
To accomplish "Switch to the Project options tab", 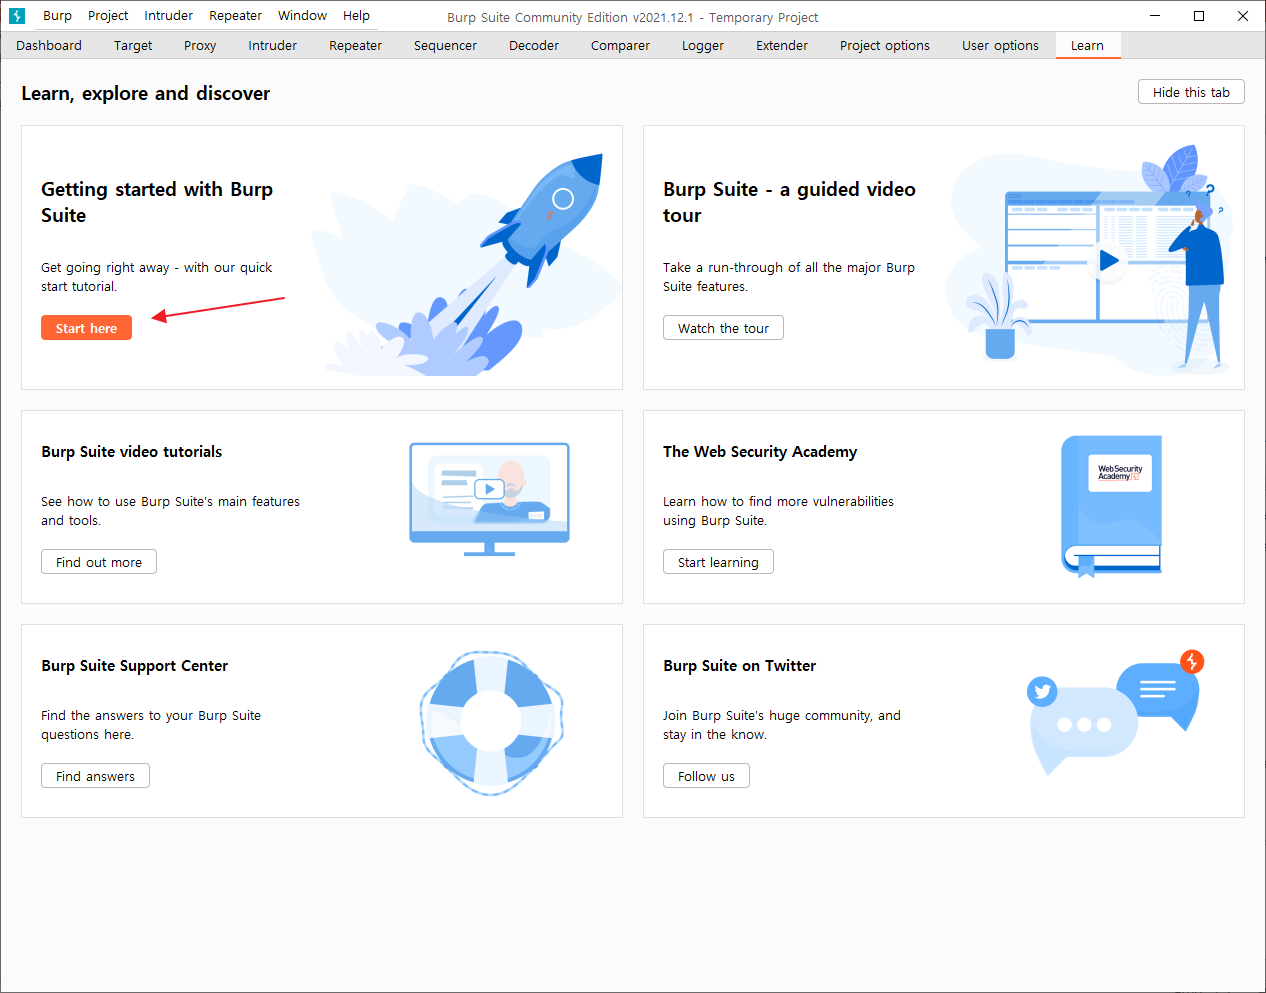I will coord(885,46).
